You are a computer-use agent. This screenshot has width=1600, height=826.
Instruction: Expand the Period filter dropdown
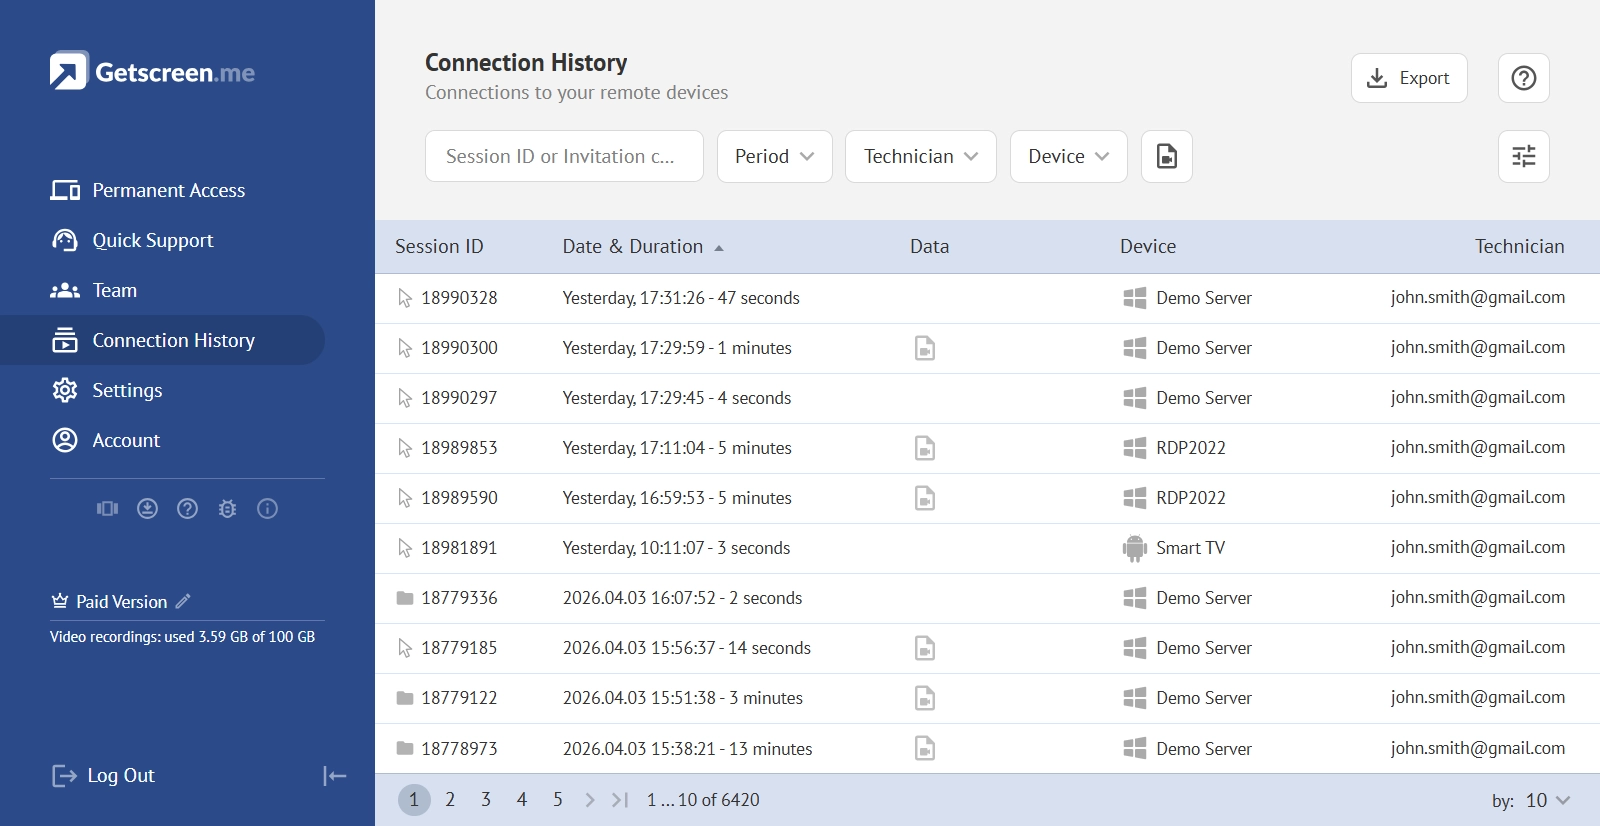coord(774,156)
